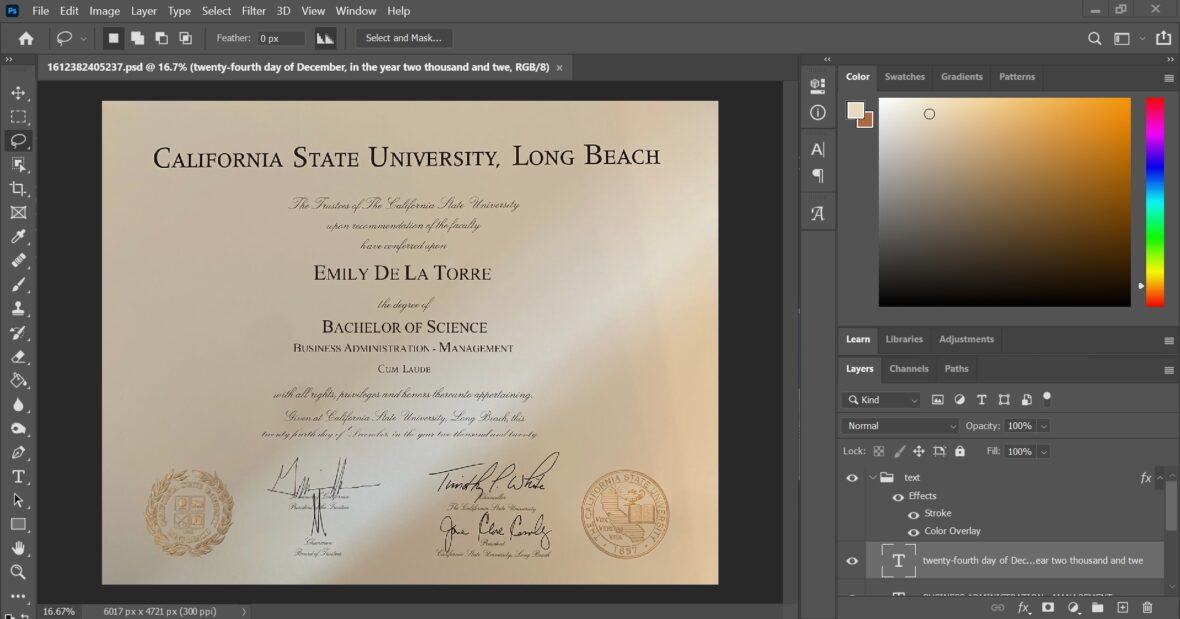Open the Layer menu
The height and width of the screenshot is (619, 1180).
tap(143, 11)
